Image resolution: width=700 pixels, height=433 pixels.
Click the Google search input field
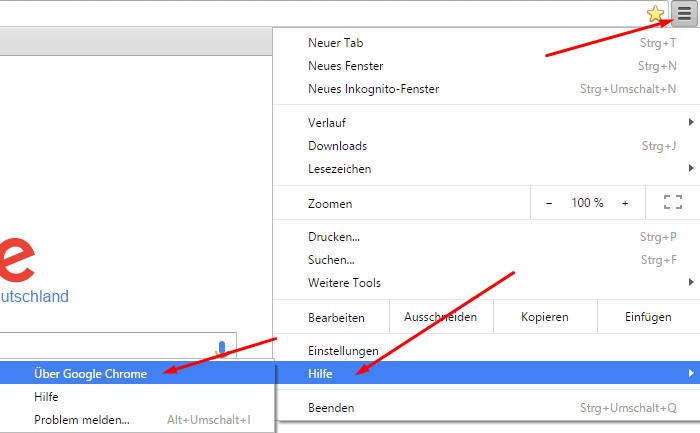point(118,345)
